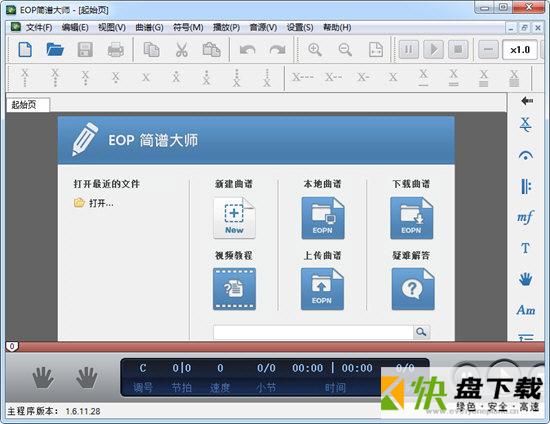
Task: Click the 疑难解答 question mark icon
Action: [x=413, y=289]
